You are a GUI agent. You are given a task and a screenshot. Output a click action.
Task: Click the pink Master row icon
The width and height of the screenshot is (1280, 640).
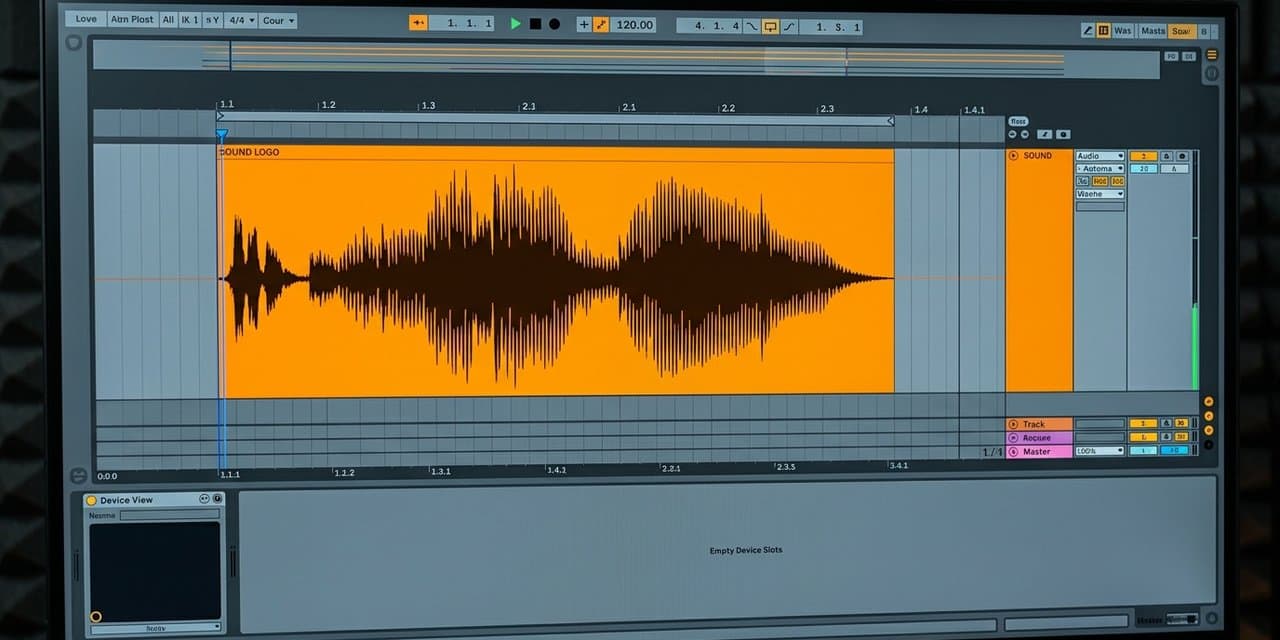click(1013, 452)
